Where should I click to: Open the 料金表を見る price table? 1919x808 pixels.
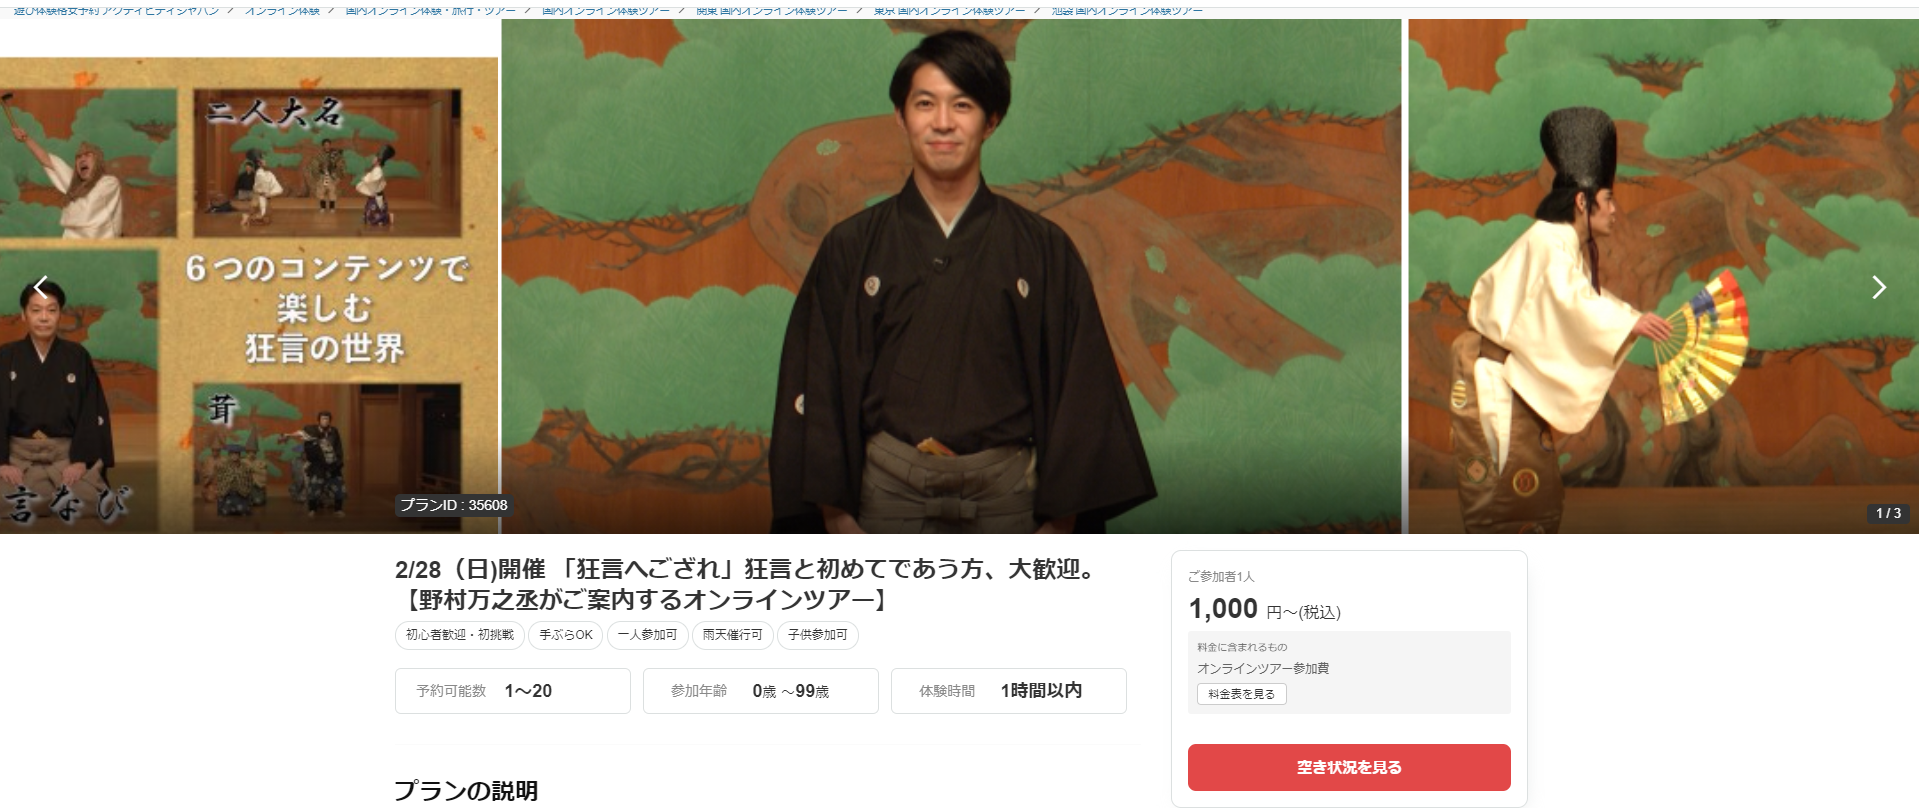(1241, 694)
